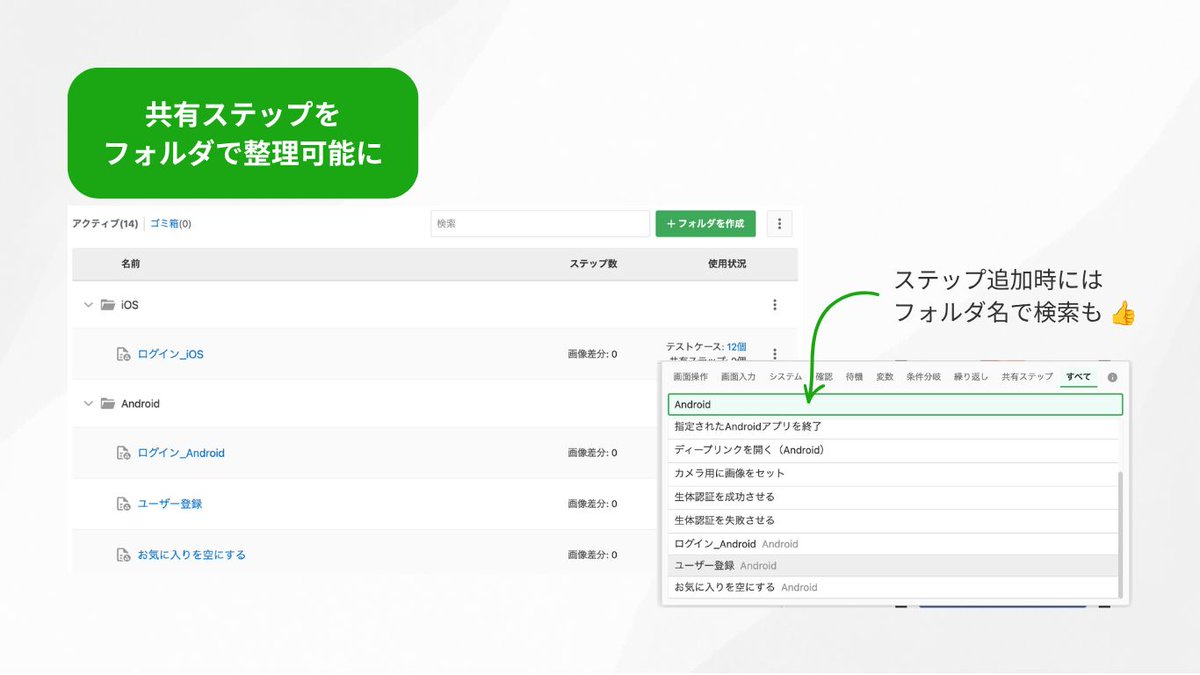The width and height of the screenshot is (1200, 675).
Task: Switch to the 確認 tab
Action: pos(824,377)
